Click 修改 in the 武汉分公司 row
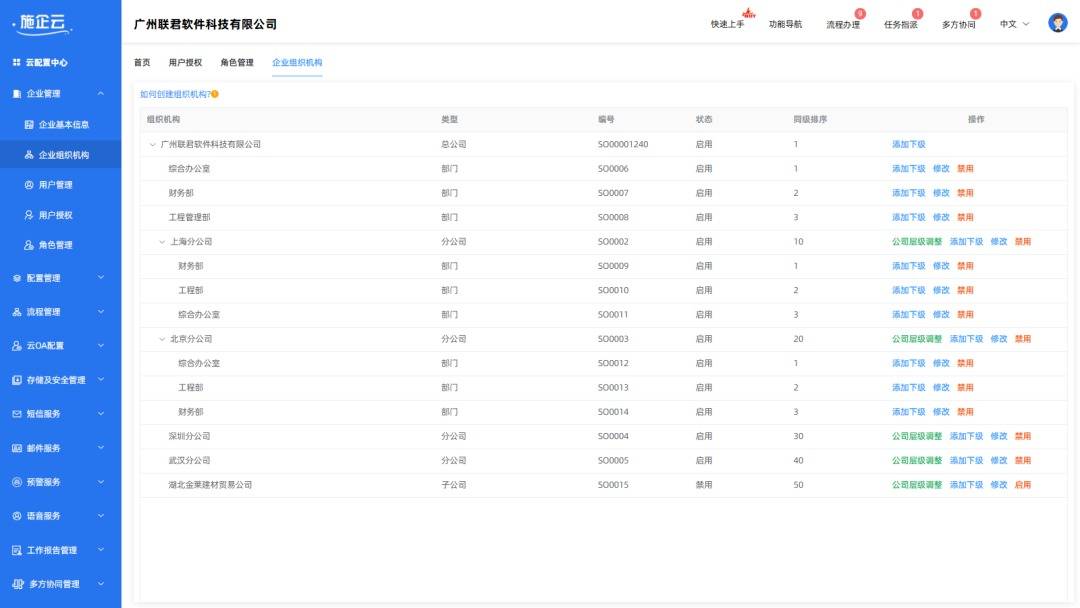The width and height of the screenshot is (1080, 608). pyautogui.click(x=998, y=461)
